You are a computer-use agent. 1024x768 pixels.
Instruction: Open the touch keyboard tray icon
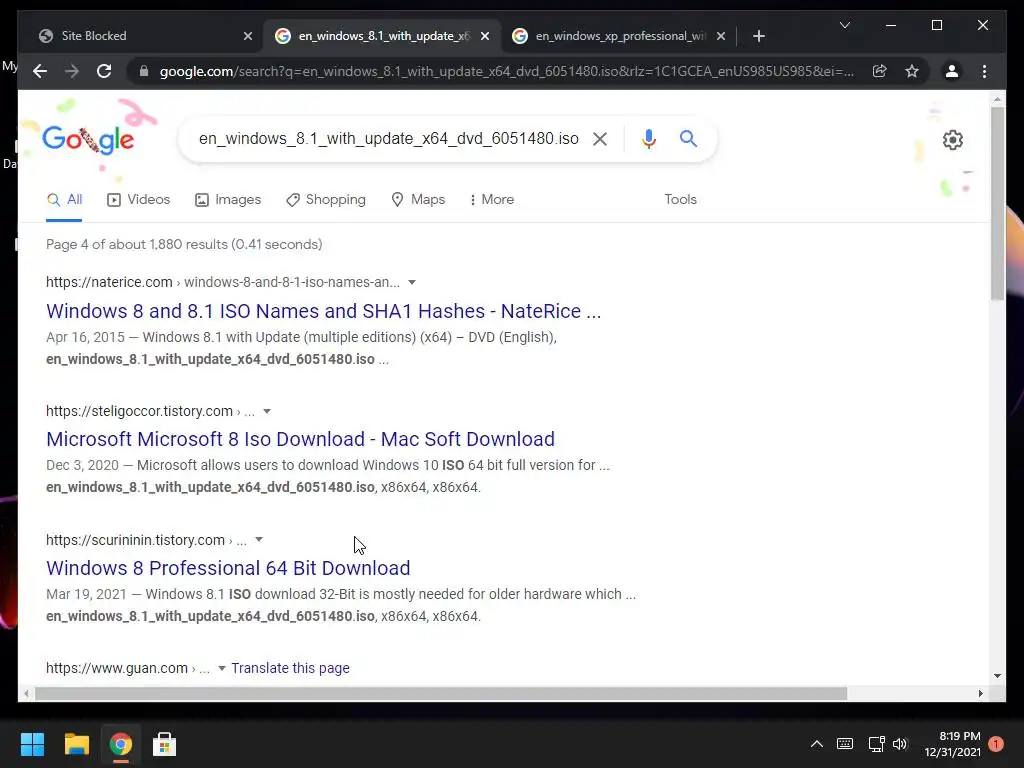tap(845, 744)
